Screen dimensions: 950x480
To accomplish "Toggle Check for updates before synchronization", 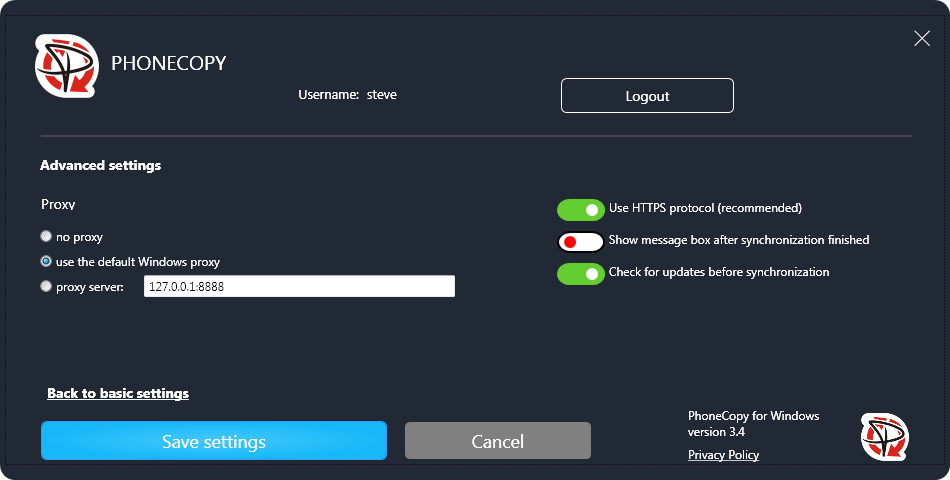I will (580, 274).
